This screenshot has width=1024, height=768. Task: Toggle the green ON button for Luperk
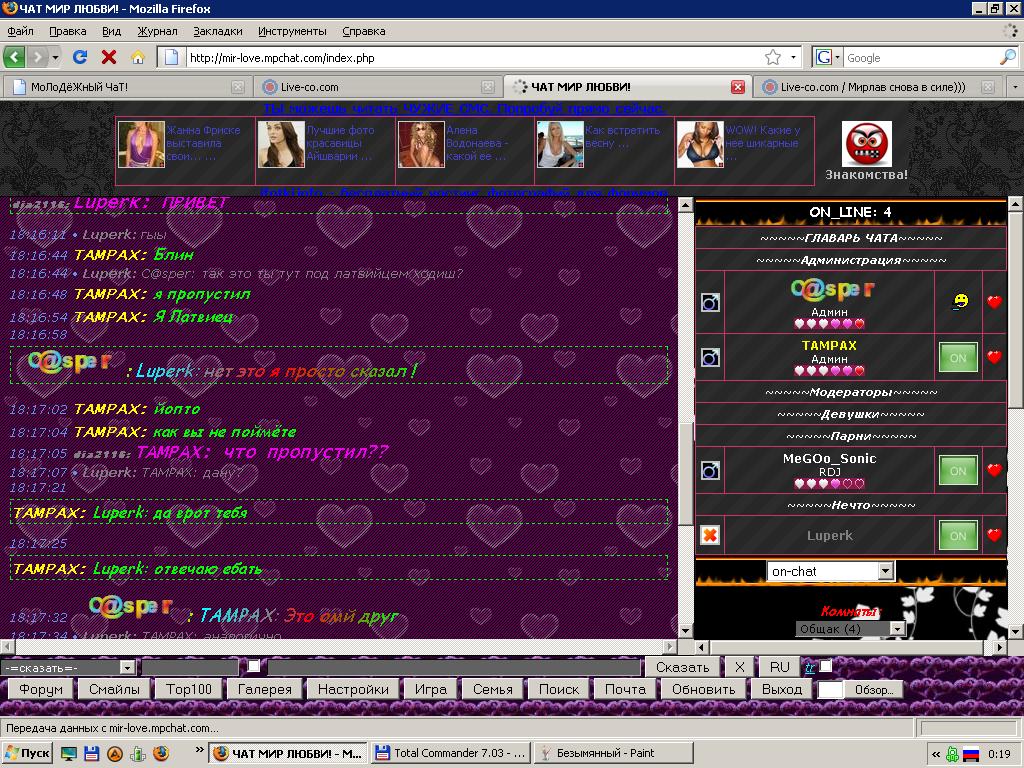click(x=957, y=535)
